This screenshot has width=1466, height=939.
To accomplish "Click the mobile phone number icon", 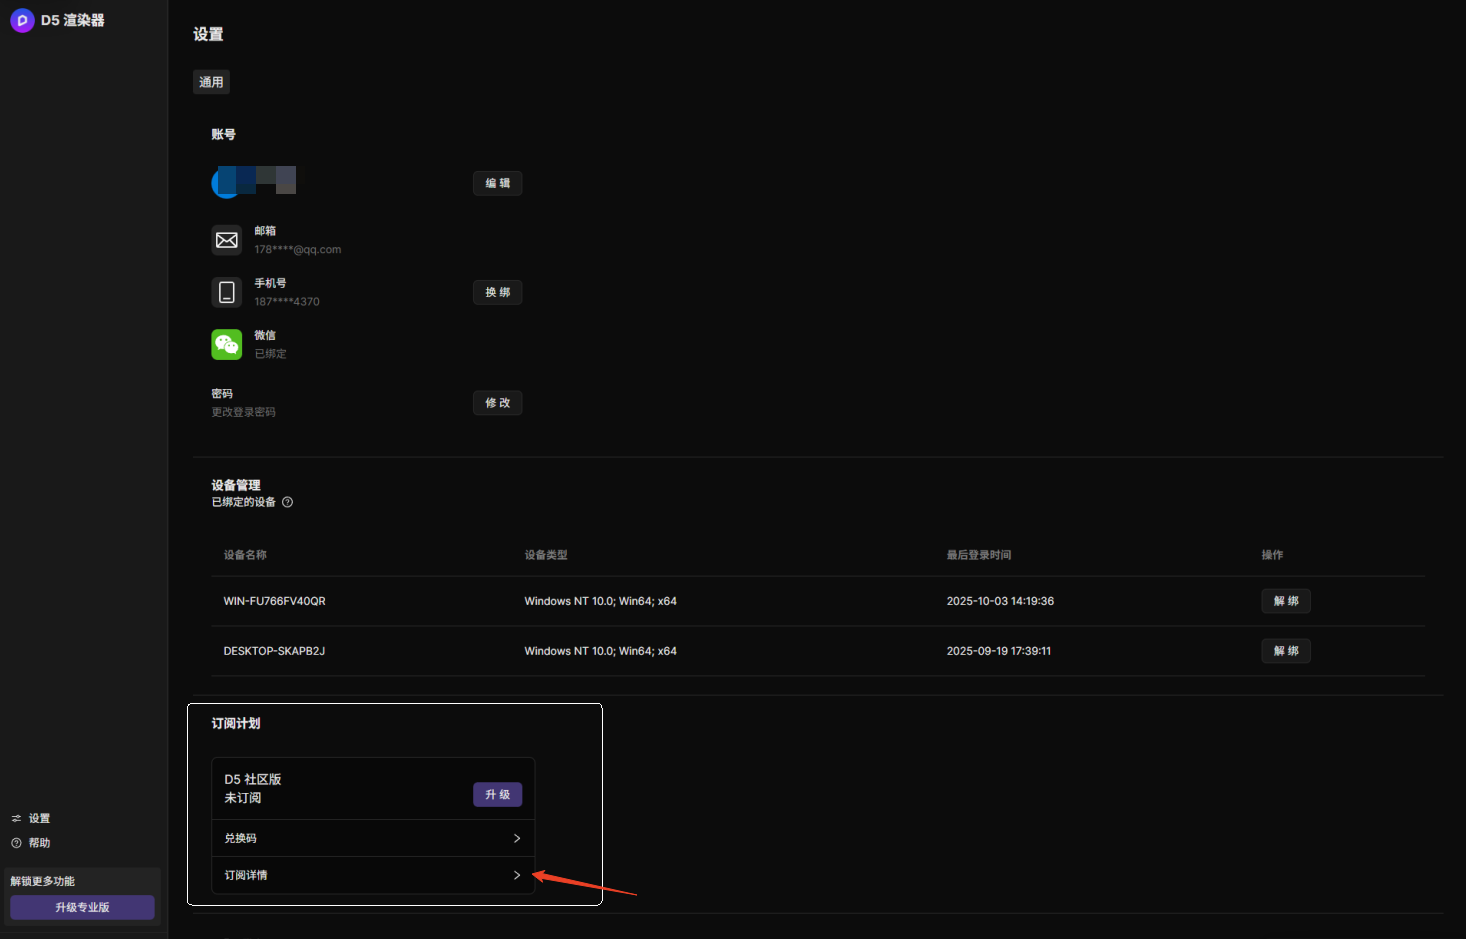I will click(x=227, y=292).
